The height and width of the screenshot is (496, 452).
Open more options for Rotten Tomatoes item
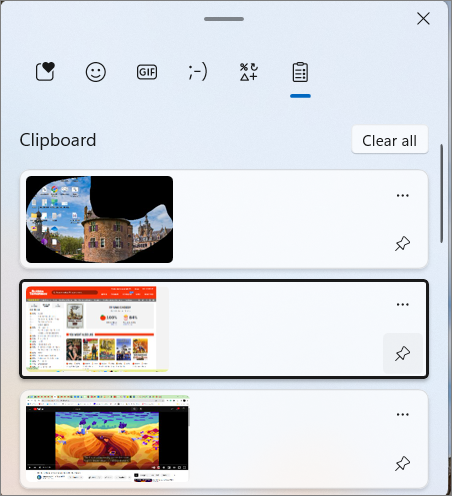[x=403, y=304]
